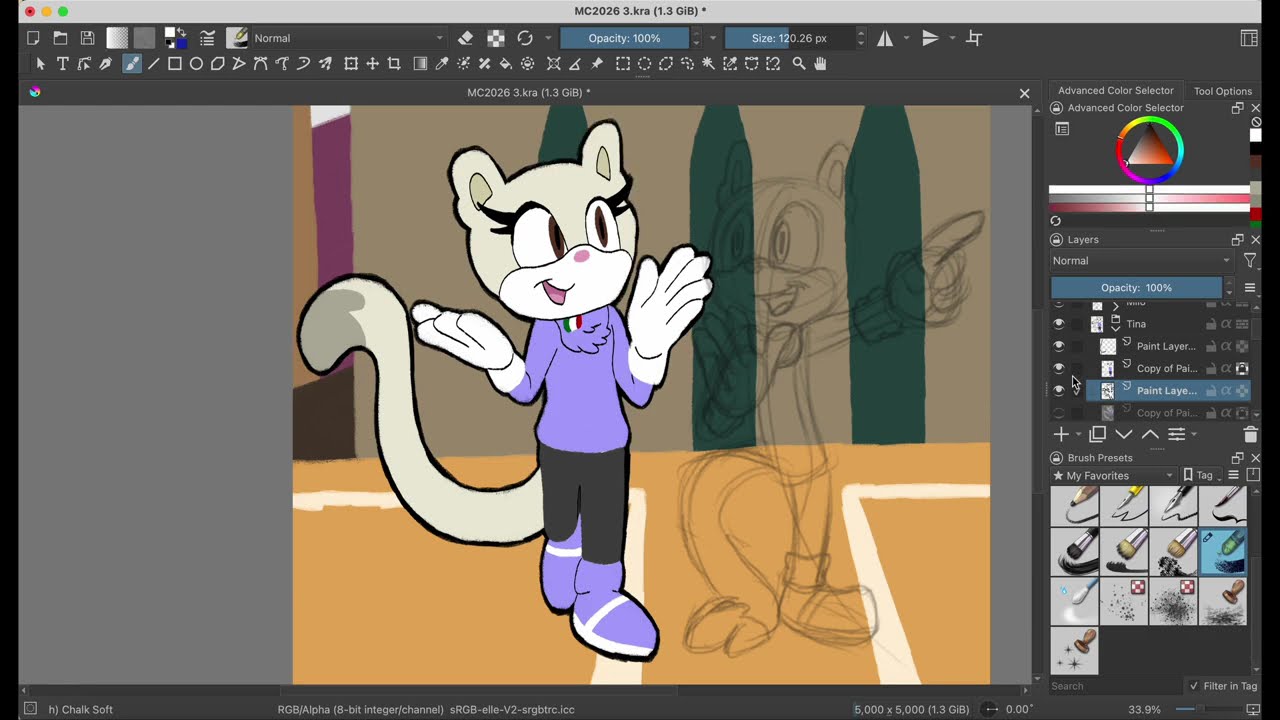Select the Transform tool
Screen dimensions: 1280x720
click(351, 63)
